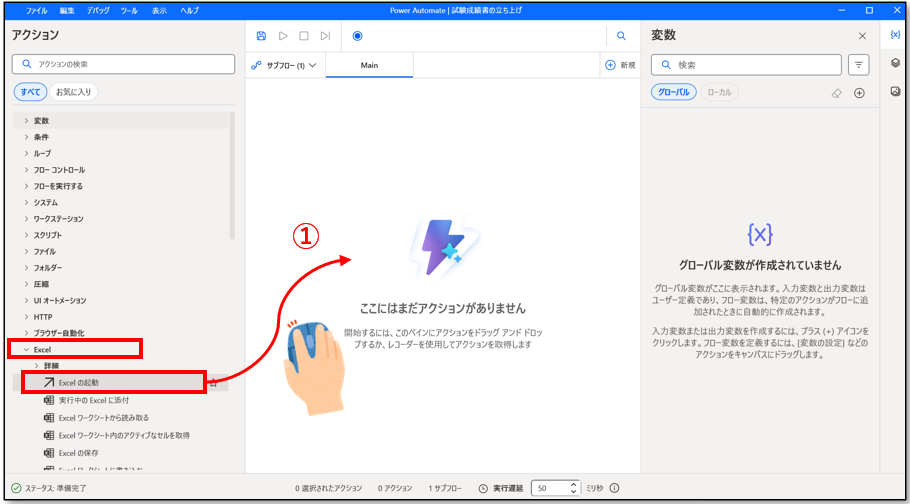Select the Excel の起動 action
Image resolution: width=910 pixels, height=504 pixels.
tap(79, 382)
